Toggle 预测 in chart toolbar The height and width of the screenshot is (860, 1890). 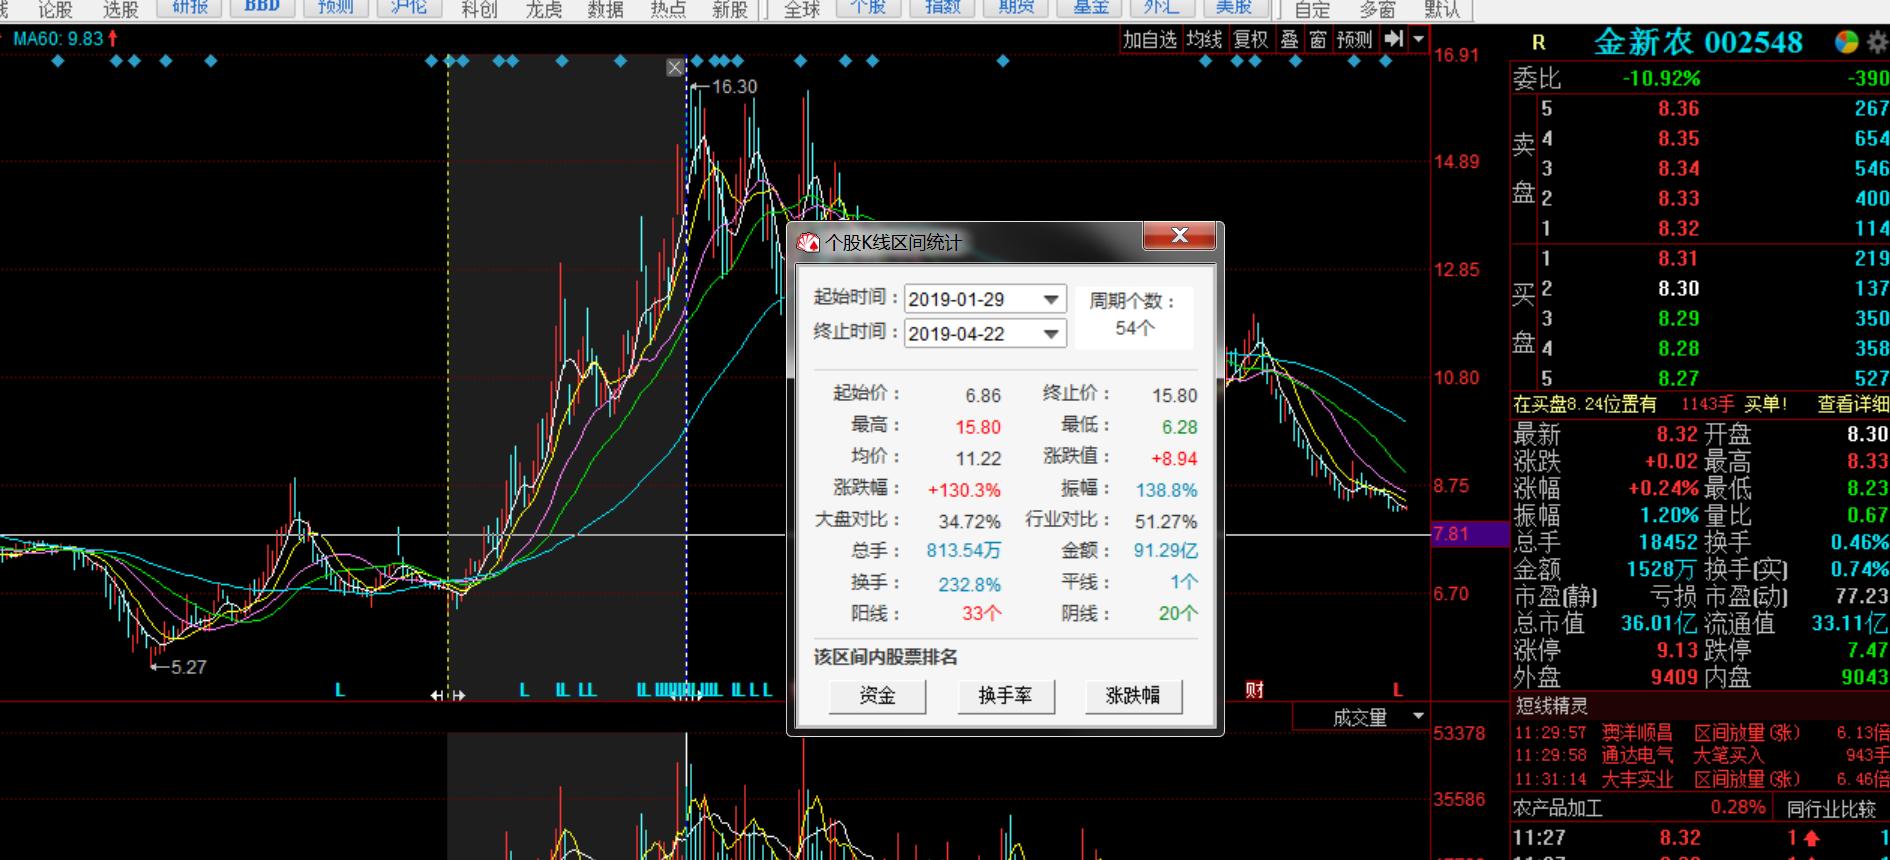(1354, 39)
